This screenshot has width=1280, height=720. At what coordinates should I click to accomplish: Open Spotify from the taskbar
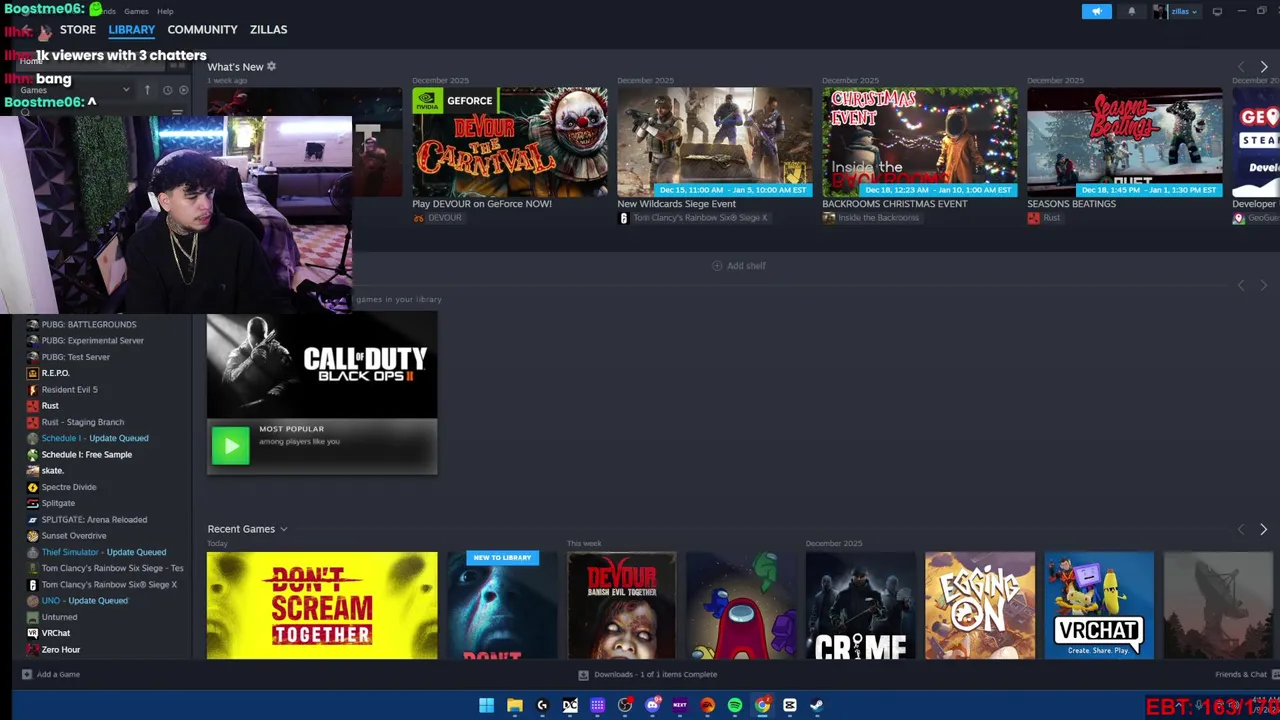[734, 705]
